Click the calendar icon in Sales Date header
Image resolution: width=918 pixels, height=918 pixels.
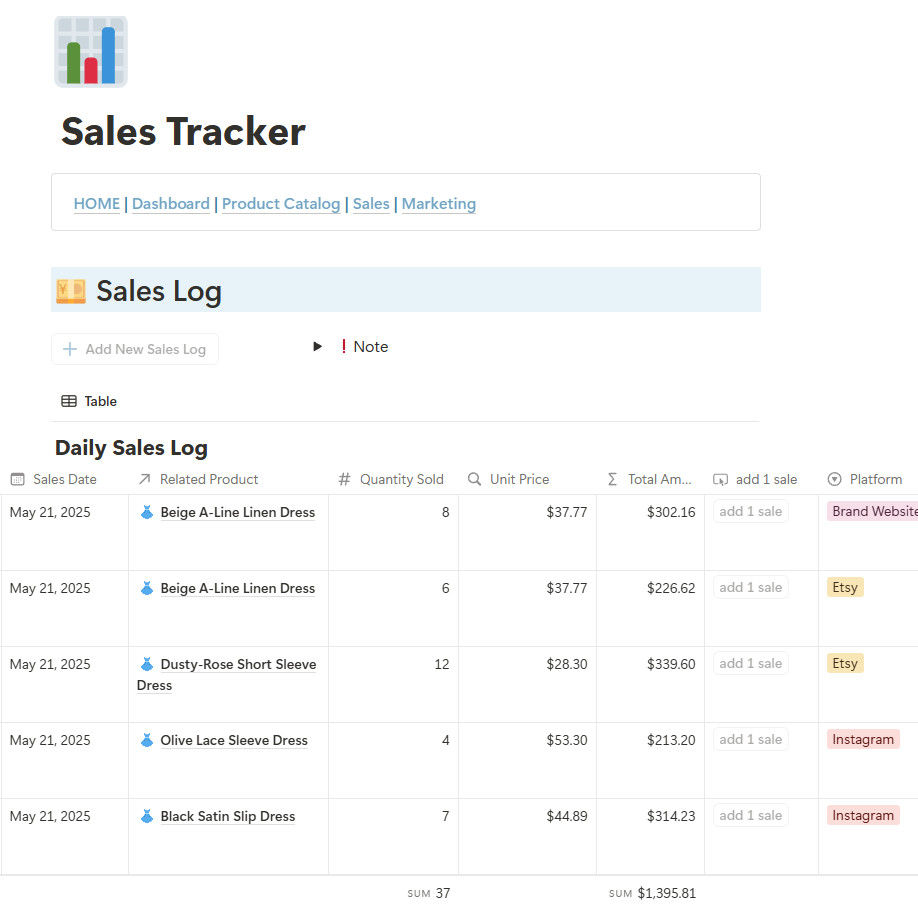tap(18, 479)
